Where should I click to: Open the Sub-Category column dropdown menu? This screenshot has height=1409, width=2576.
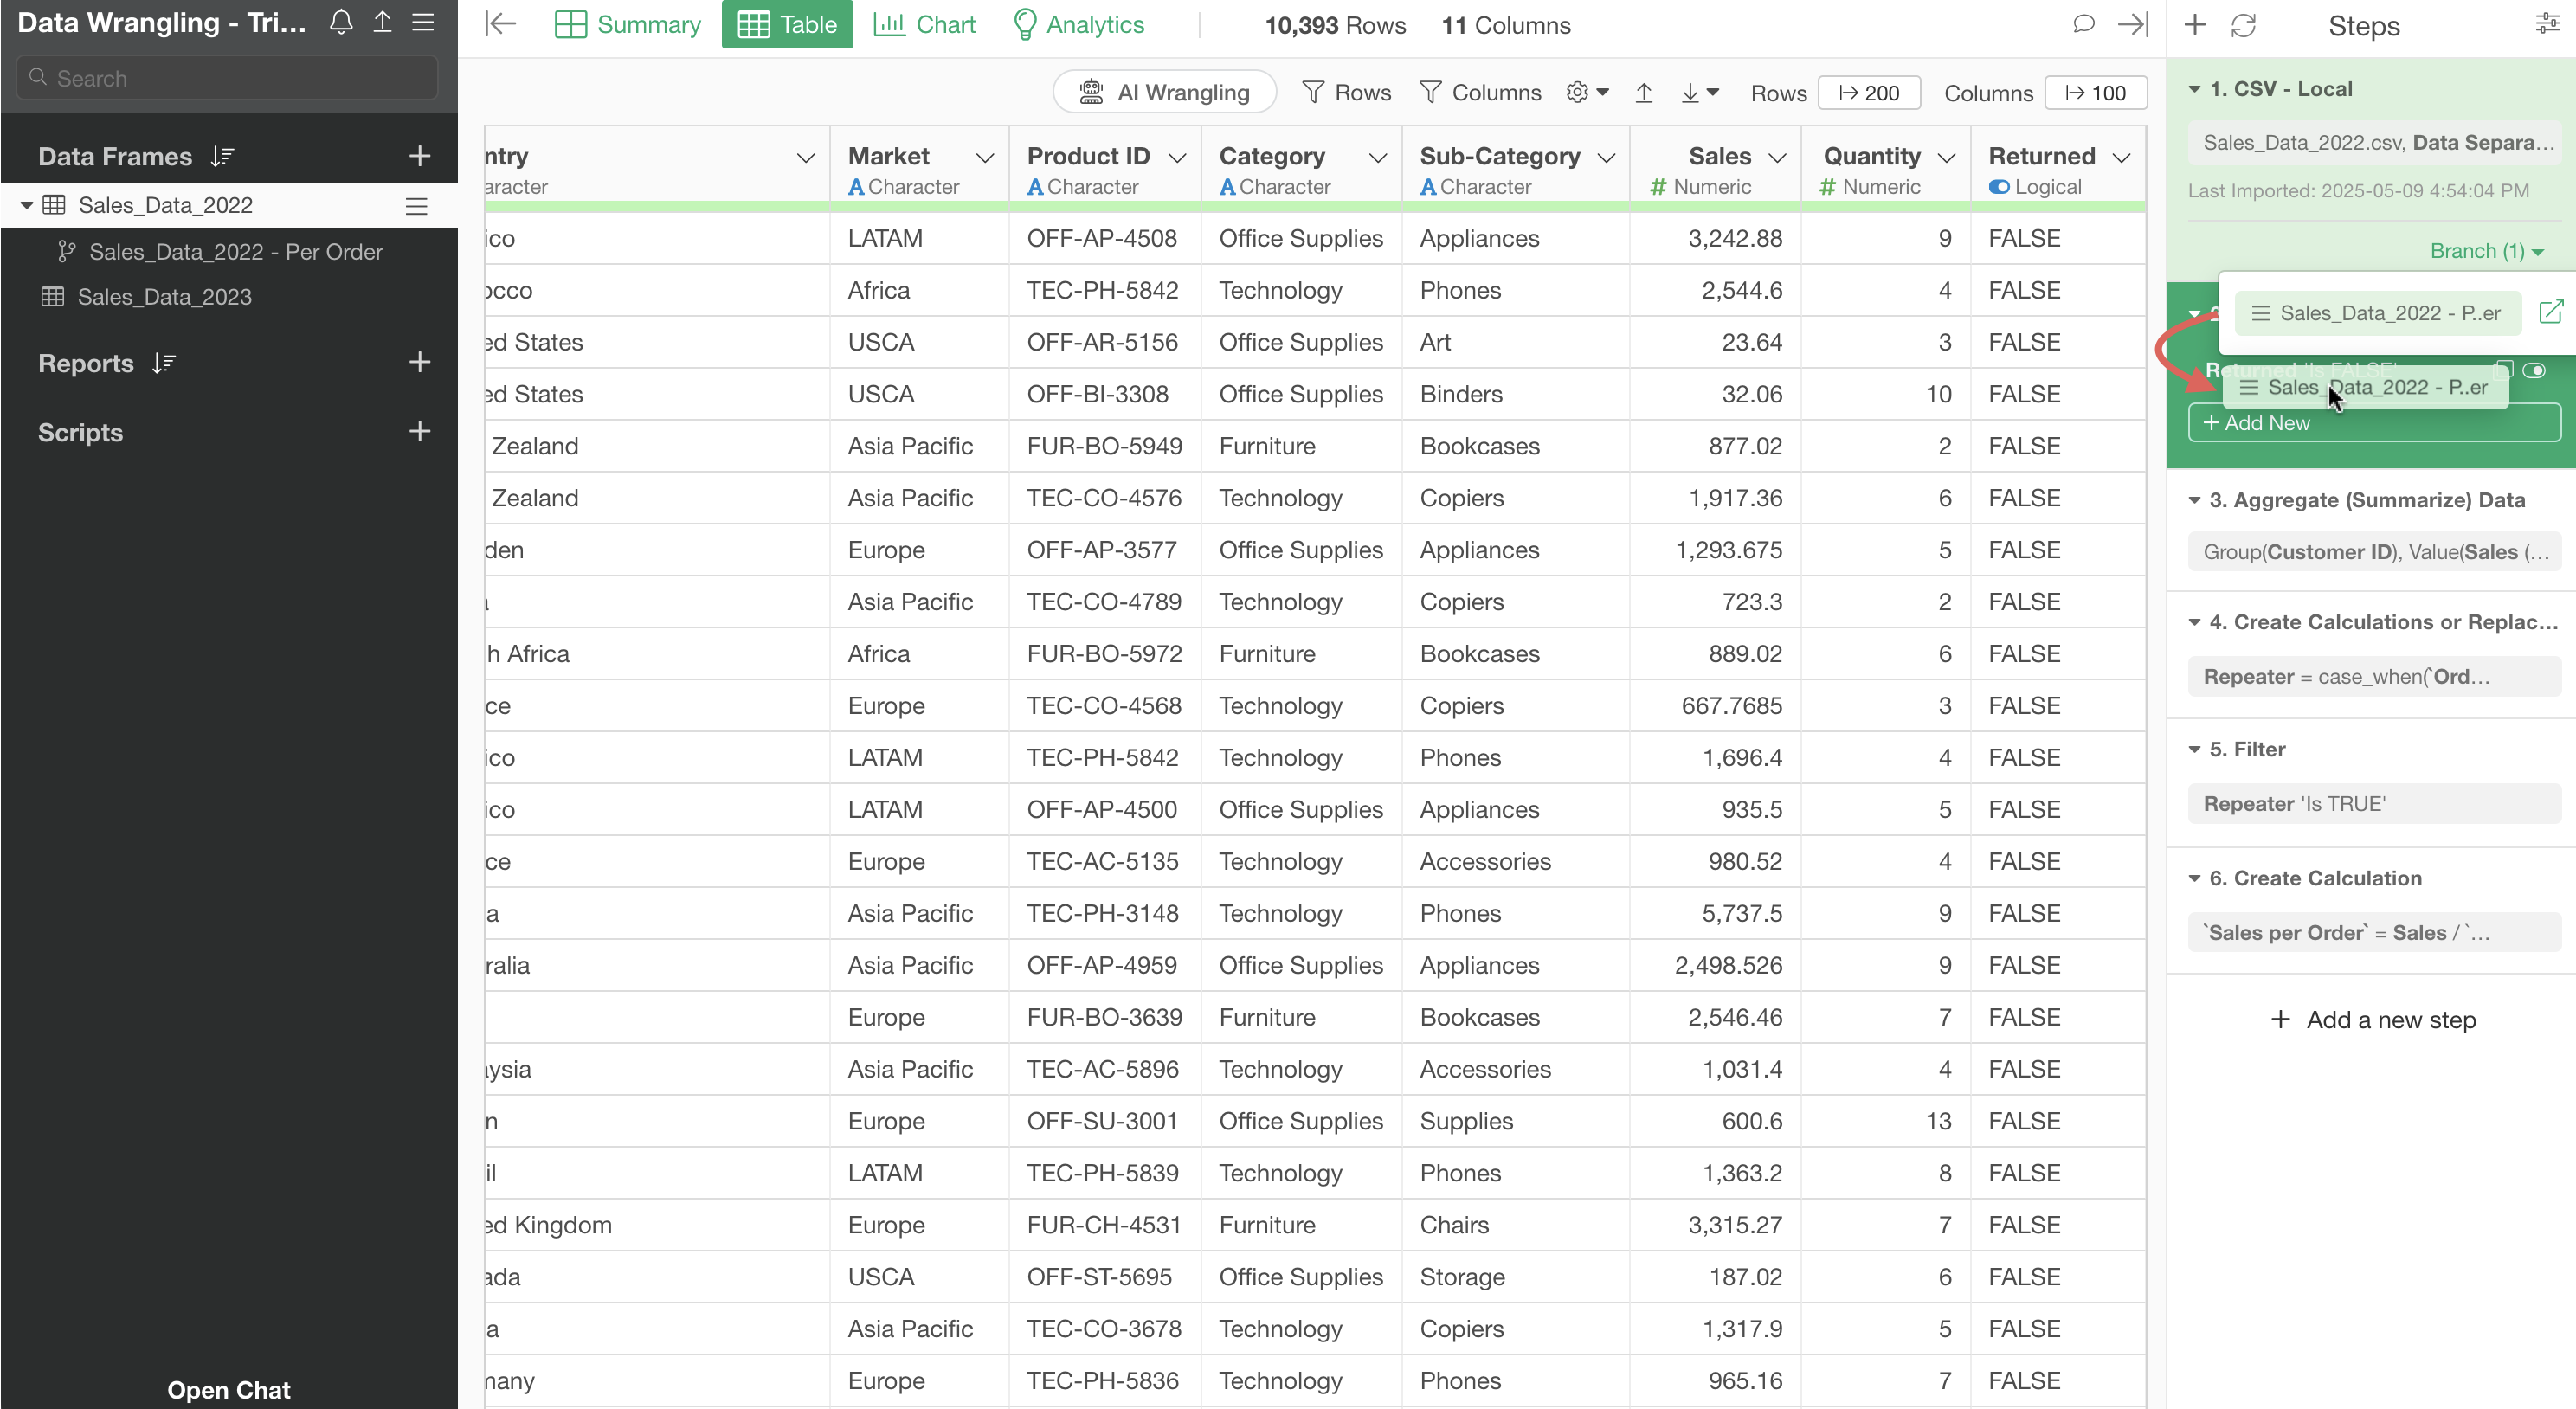click(x=1606, y=157)
